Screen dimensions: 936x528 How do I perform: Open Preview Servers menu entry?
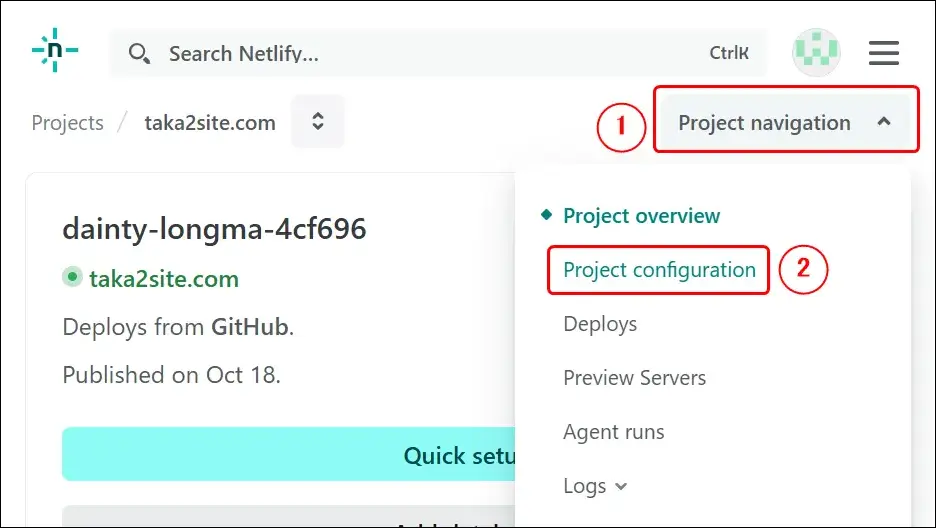click(634, 378)
